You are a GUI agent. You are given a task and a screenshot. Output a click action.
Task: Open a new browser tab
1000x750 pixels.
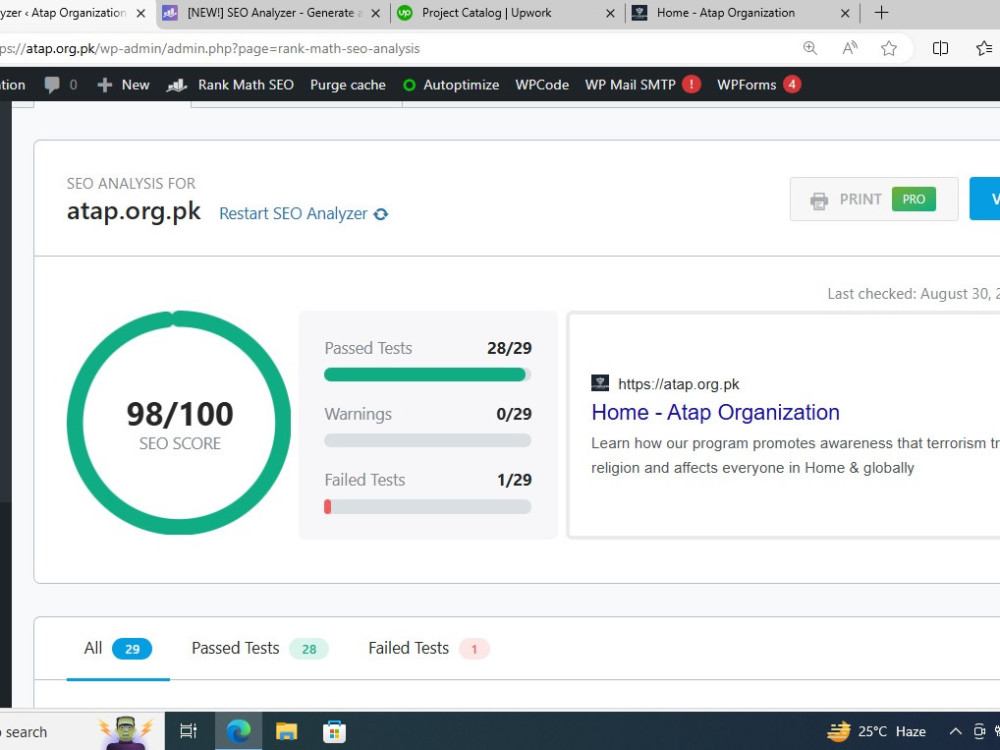[881, 13]
